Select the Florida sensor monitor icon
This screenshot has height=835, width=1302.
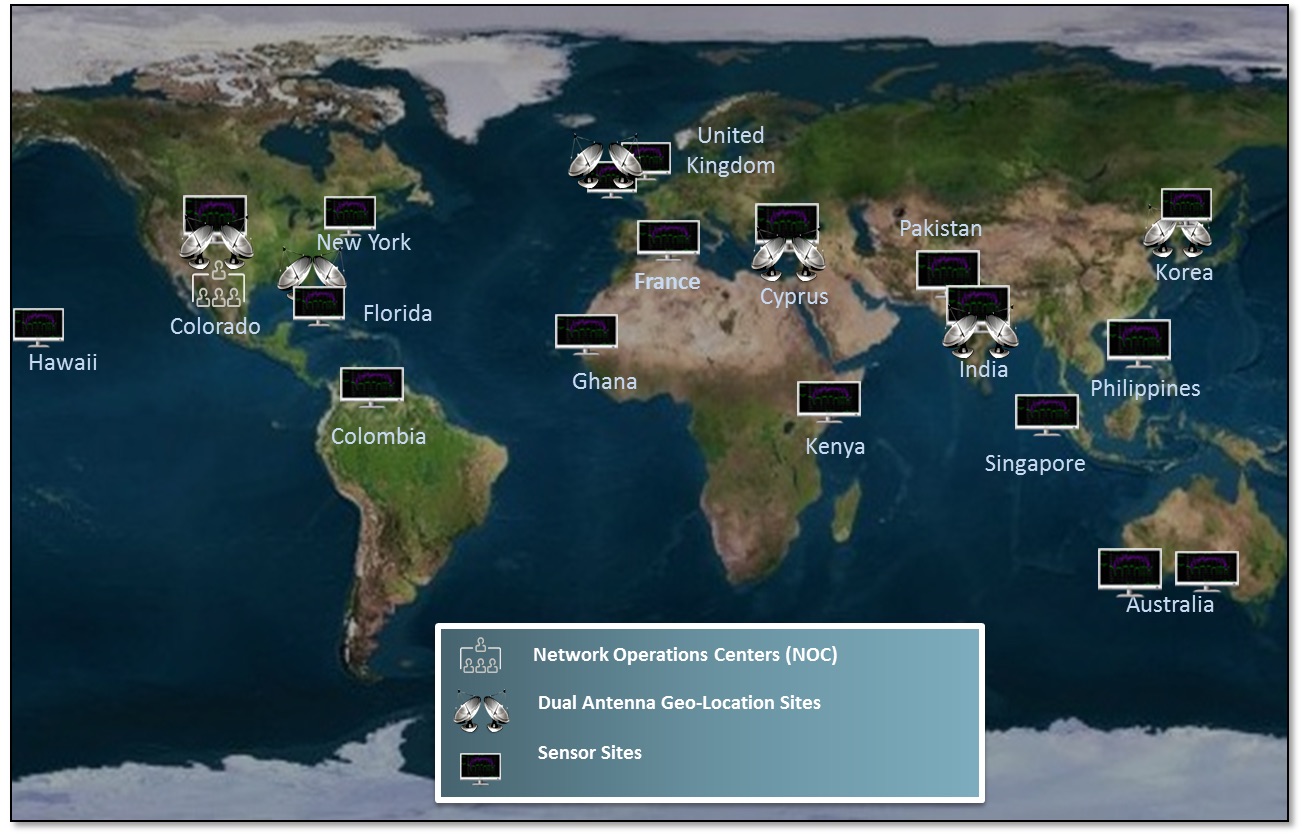click(x=319, y=305)
